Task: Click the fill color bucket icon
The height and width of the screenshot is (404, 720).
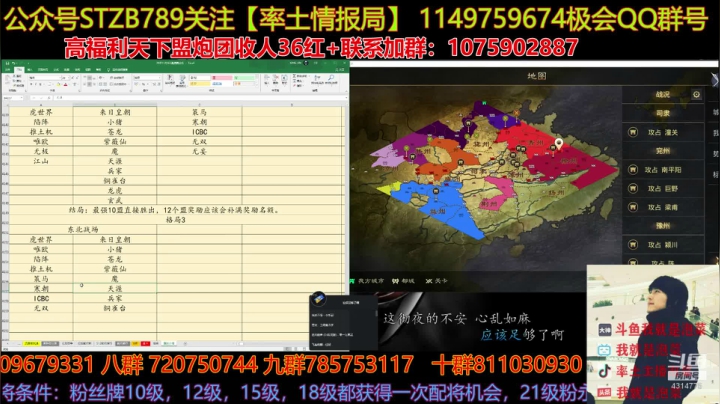Action: 58,84
